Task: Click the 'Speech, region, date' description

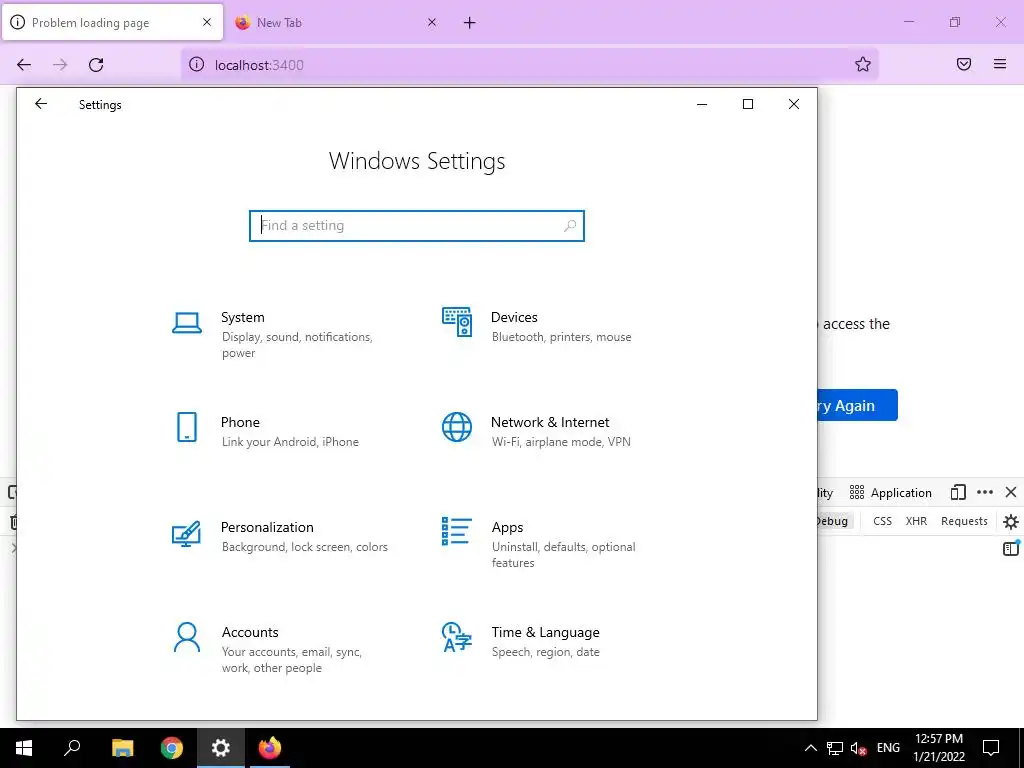Action: point(545,652)
